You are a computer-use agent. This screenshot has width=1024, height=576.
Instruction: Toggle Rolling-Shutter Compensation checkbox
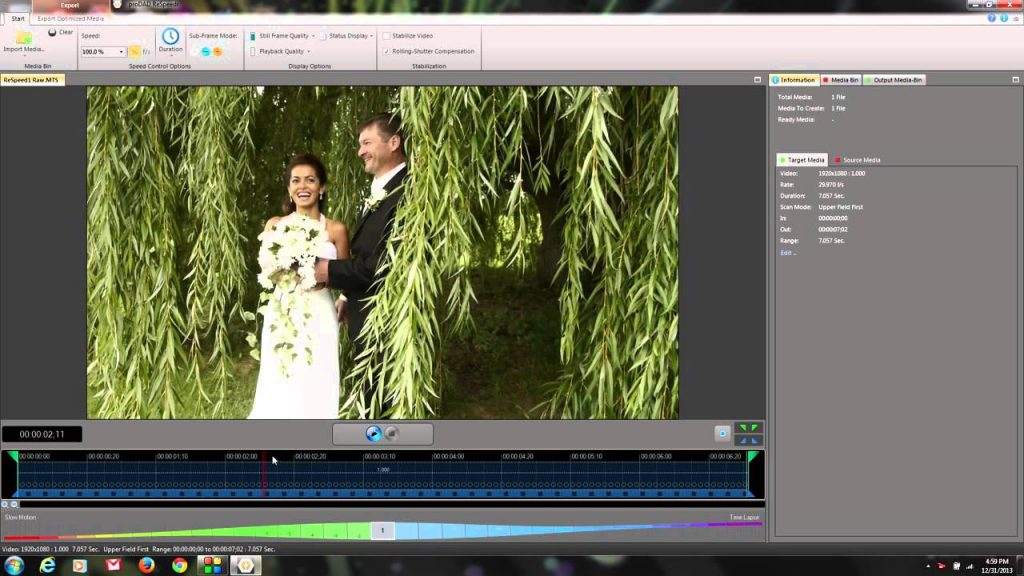coord(387,51)
